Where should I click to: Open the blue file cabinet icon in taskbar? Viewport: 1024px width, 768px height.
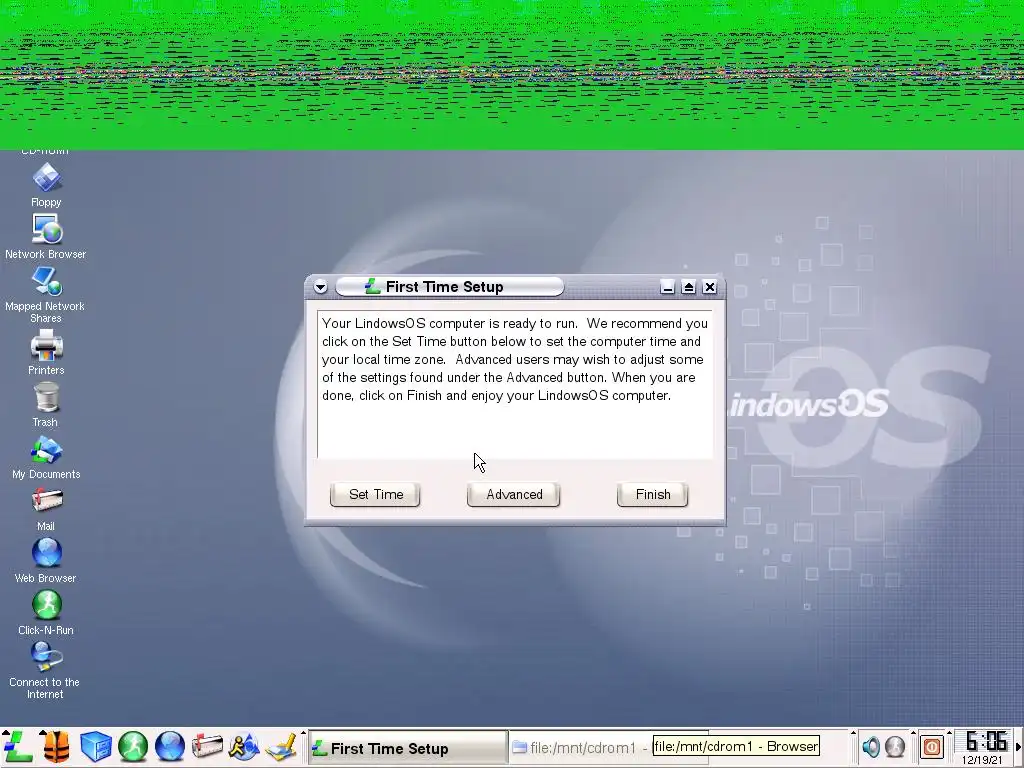click(x=95, y=746)
